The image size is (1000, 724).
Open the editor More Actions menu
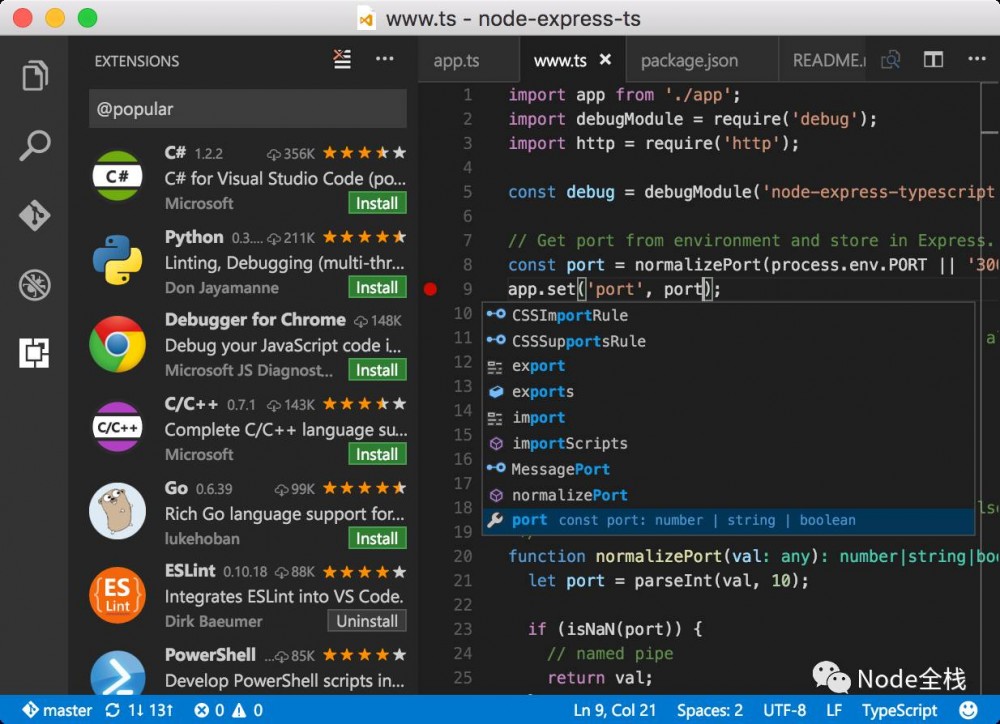(x=977, y=59)
